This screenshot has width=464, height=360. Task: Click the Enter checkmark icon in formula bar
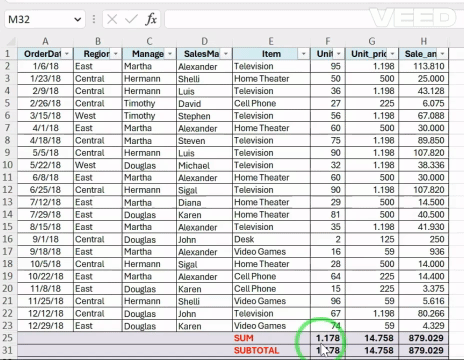click(131, 19)
